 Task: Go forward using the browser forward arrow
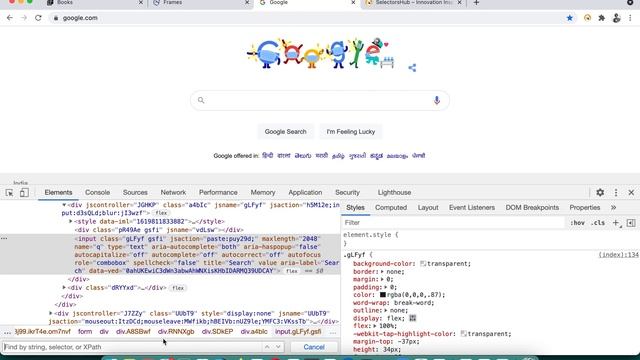[24, 18]
